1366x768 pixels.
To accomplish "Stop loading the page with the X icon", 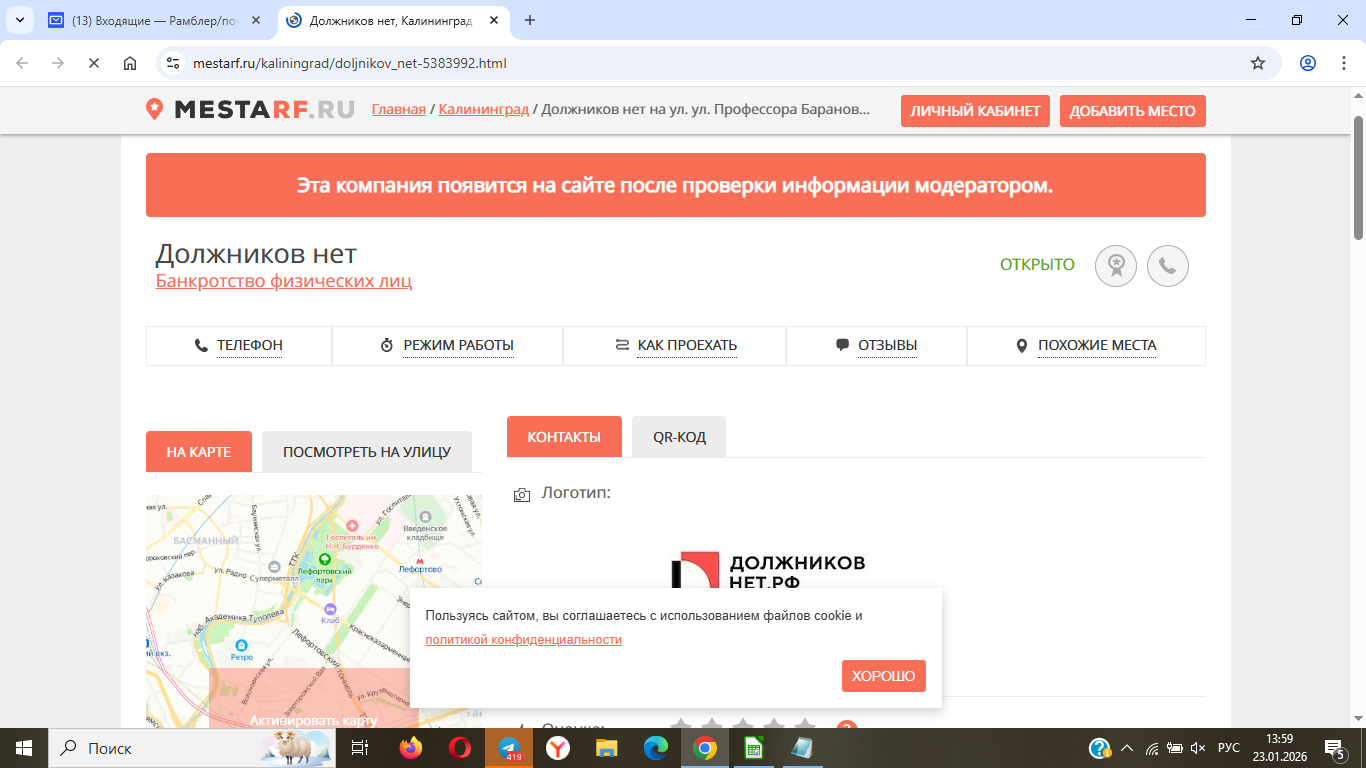I will click(x=94, y=63).
